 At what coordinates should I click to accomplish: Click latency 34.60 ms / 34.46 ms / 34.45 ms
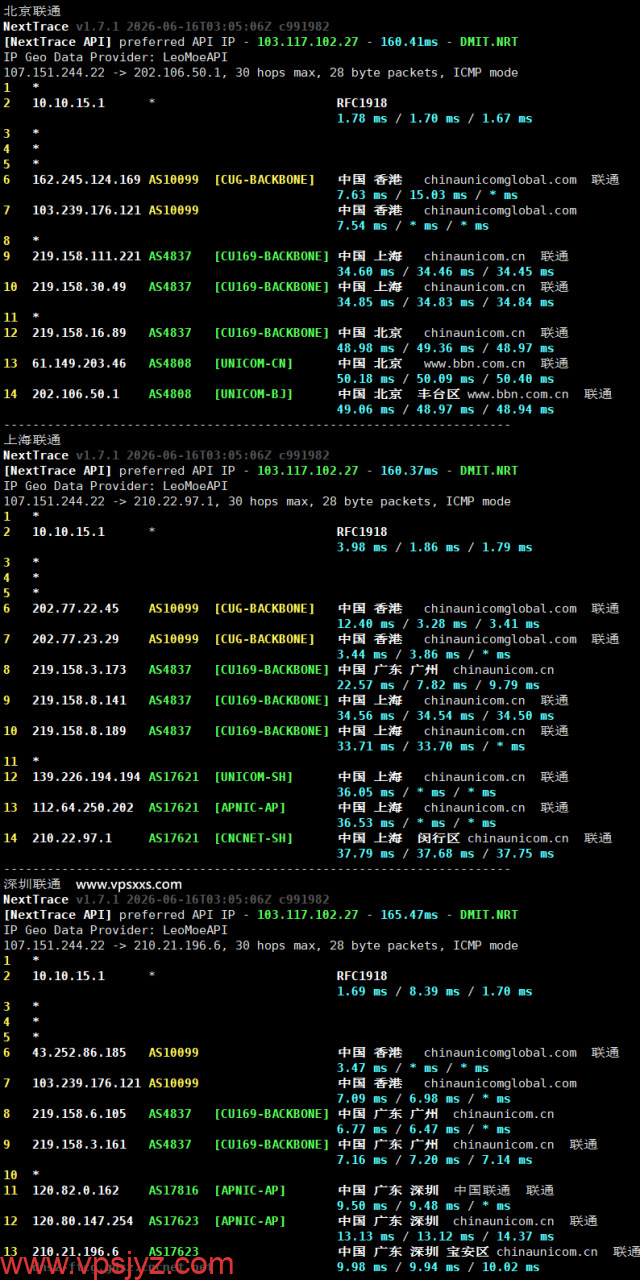tap(446, 271)
